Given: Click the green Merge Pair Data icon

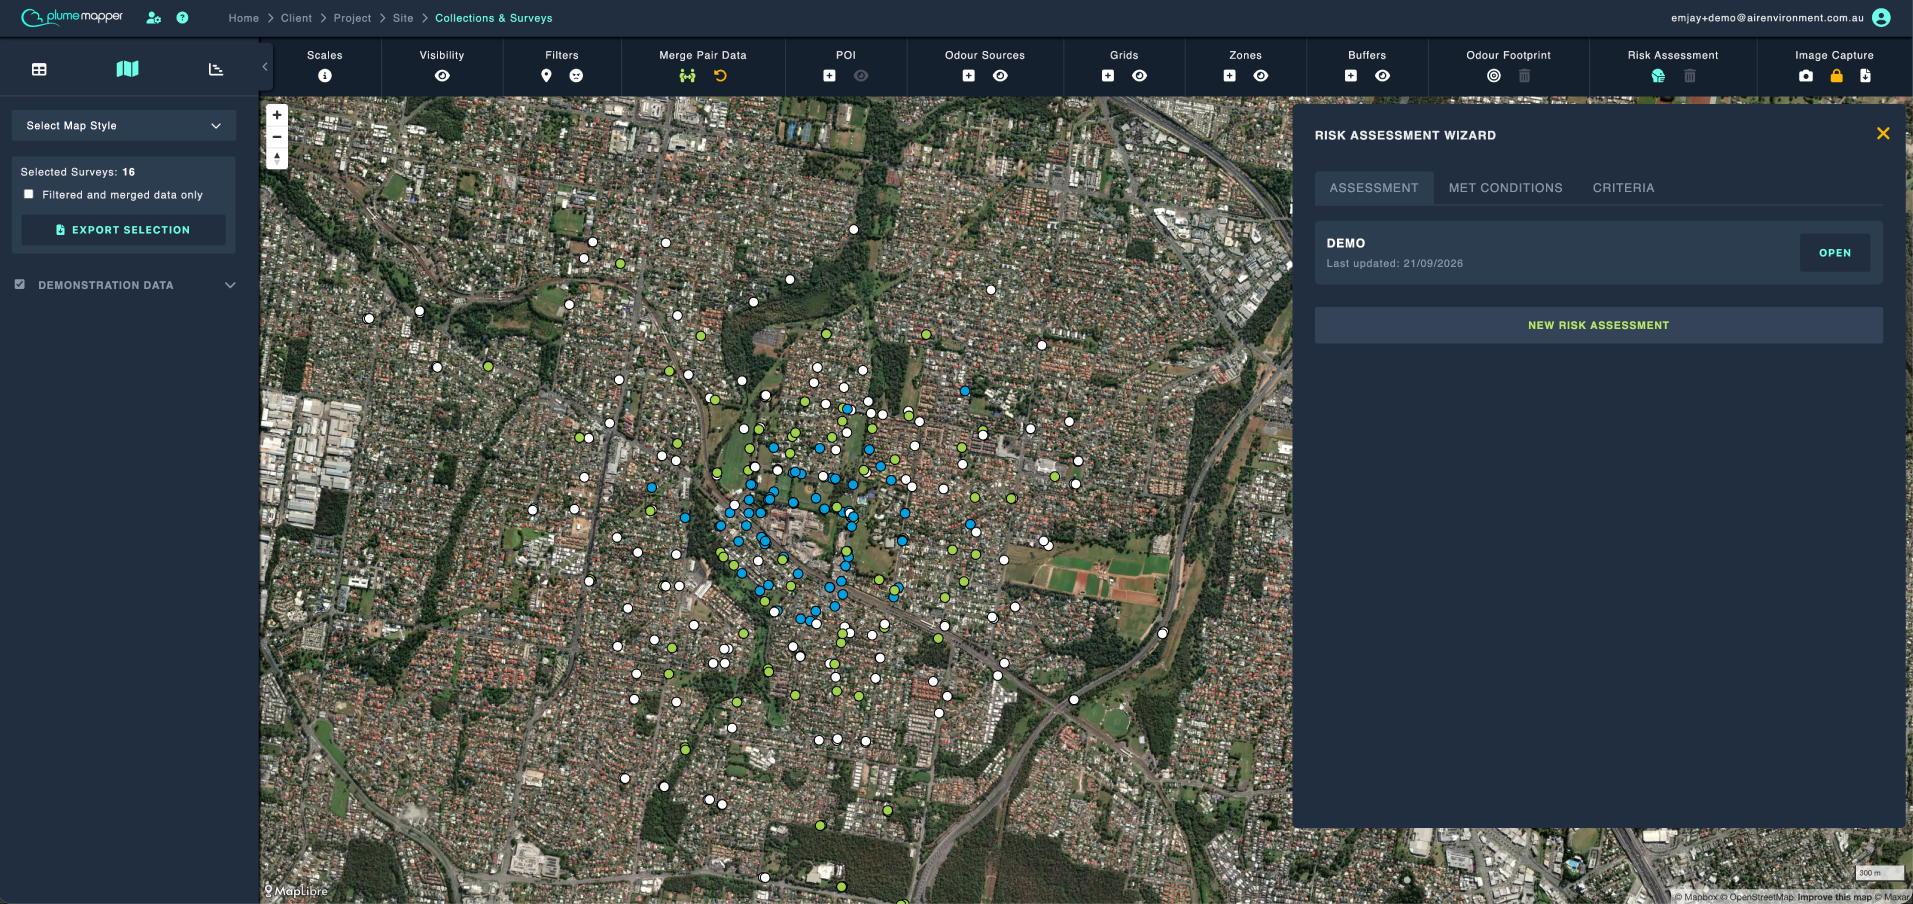Looking at the screenshot, I should point(687,76).
